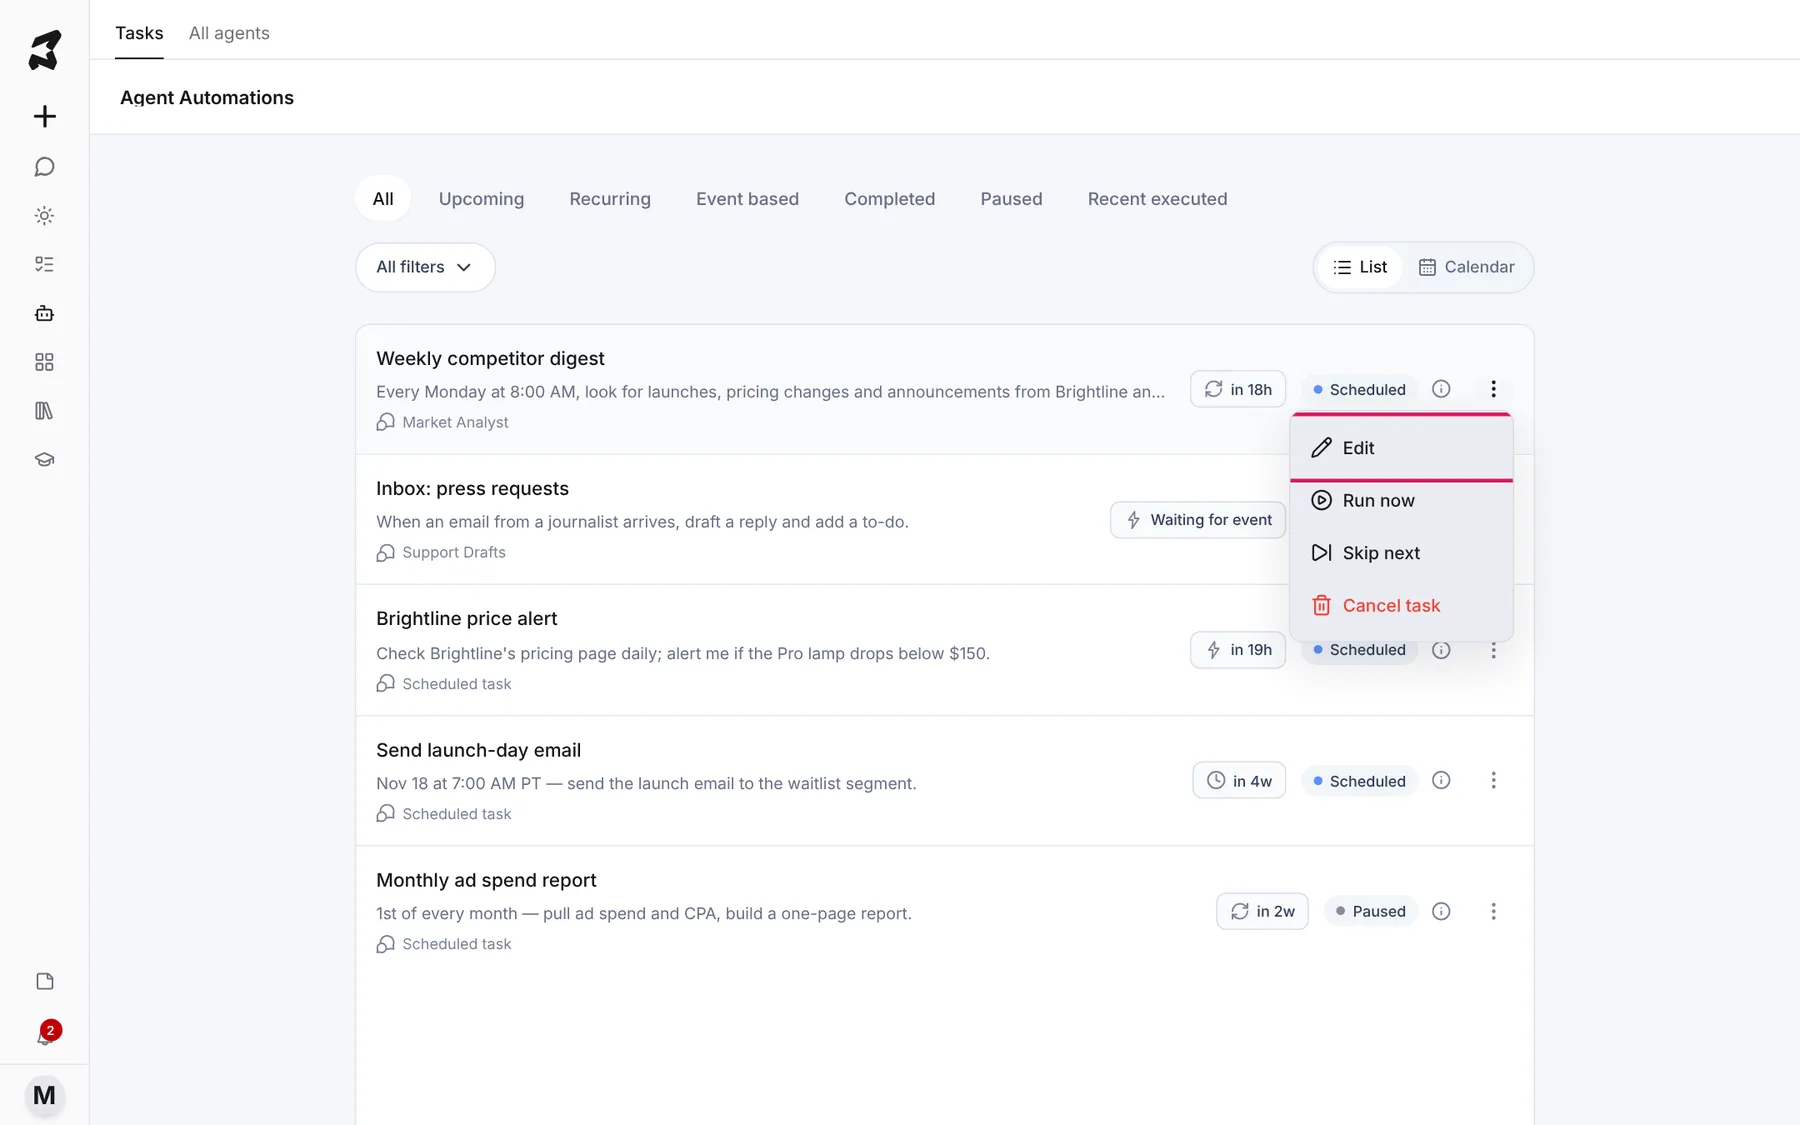Filter by the Recurring tab

click(x=610, y=199)
